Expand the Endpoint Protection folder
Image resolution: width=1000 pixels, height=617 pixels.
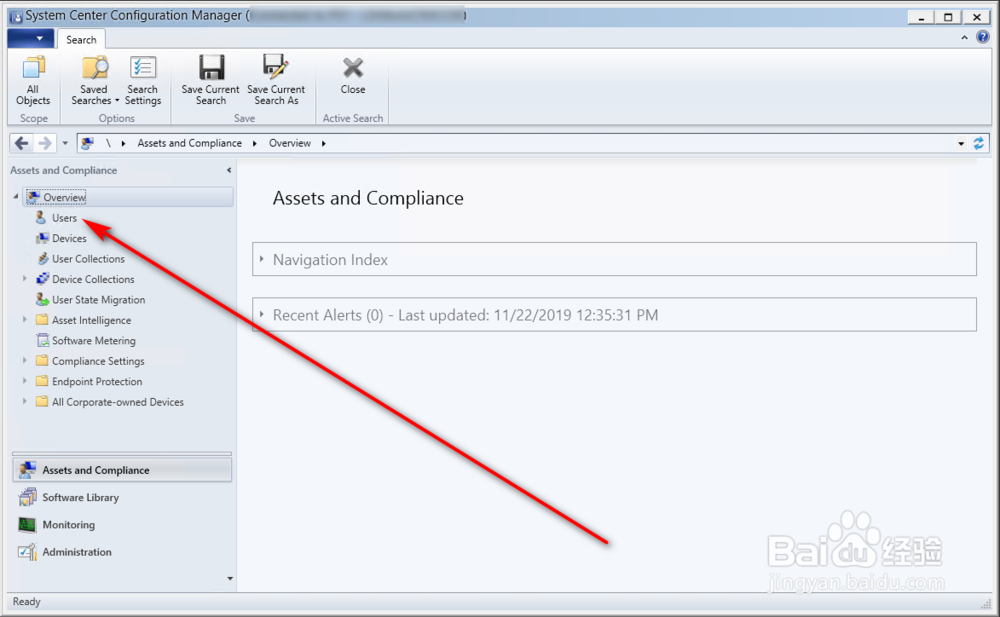click(24, 381)
